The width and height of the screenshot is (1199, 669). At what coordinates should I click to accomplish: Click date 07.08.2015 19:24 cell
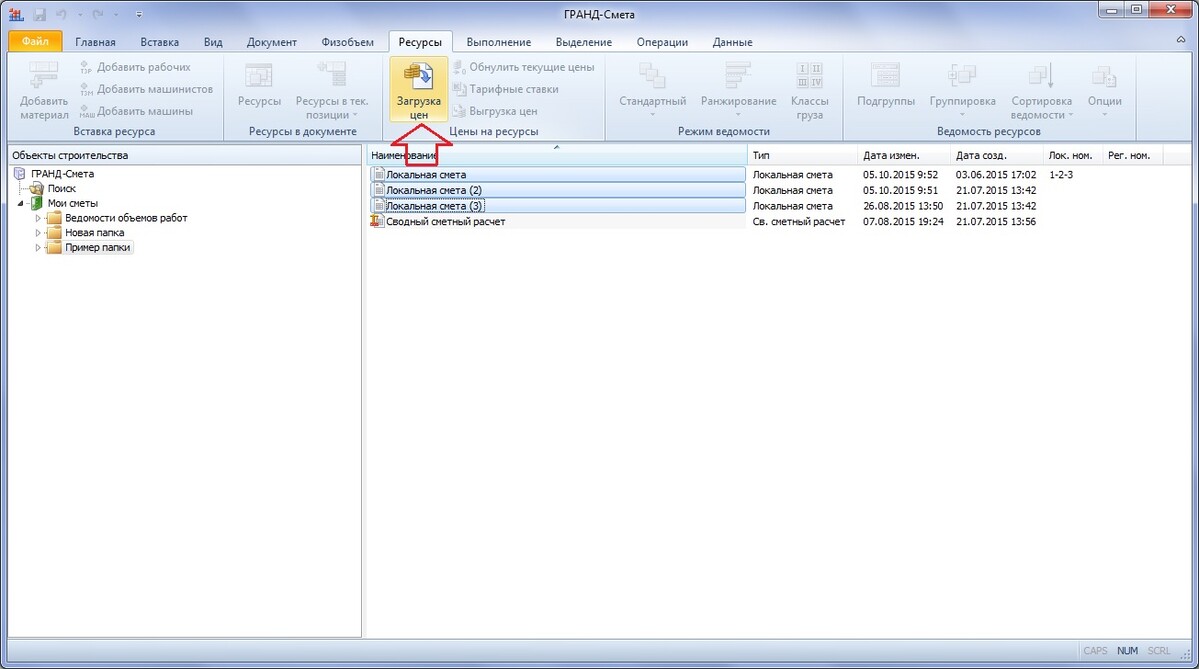point(903,222)
